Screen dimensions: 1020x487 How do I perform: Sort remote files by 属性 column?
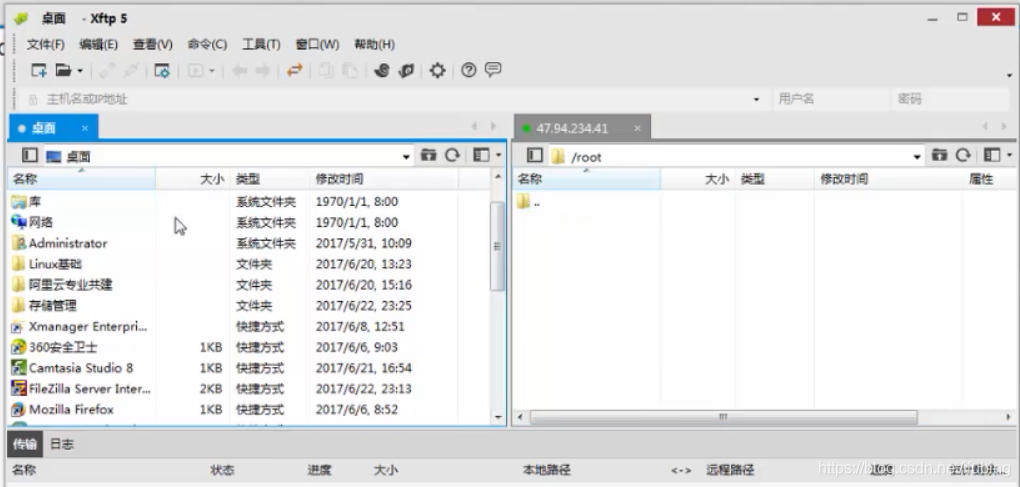click(989, 179)
